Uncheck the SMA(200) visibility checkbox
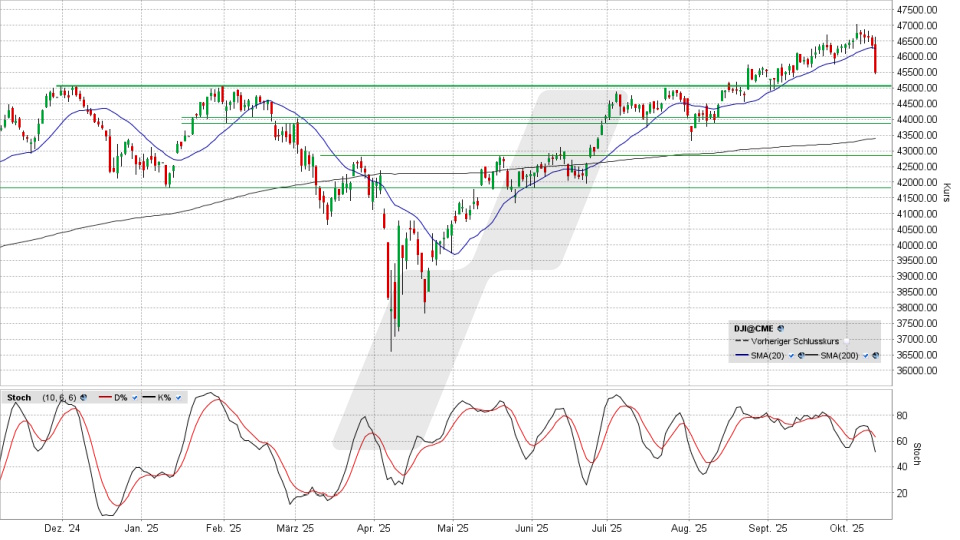The width and height of the screenshot is (960, 540). coord(865,355)
